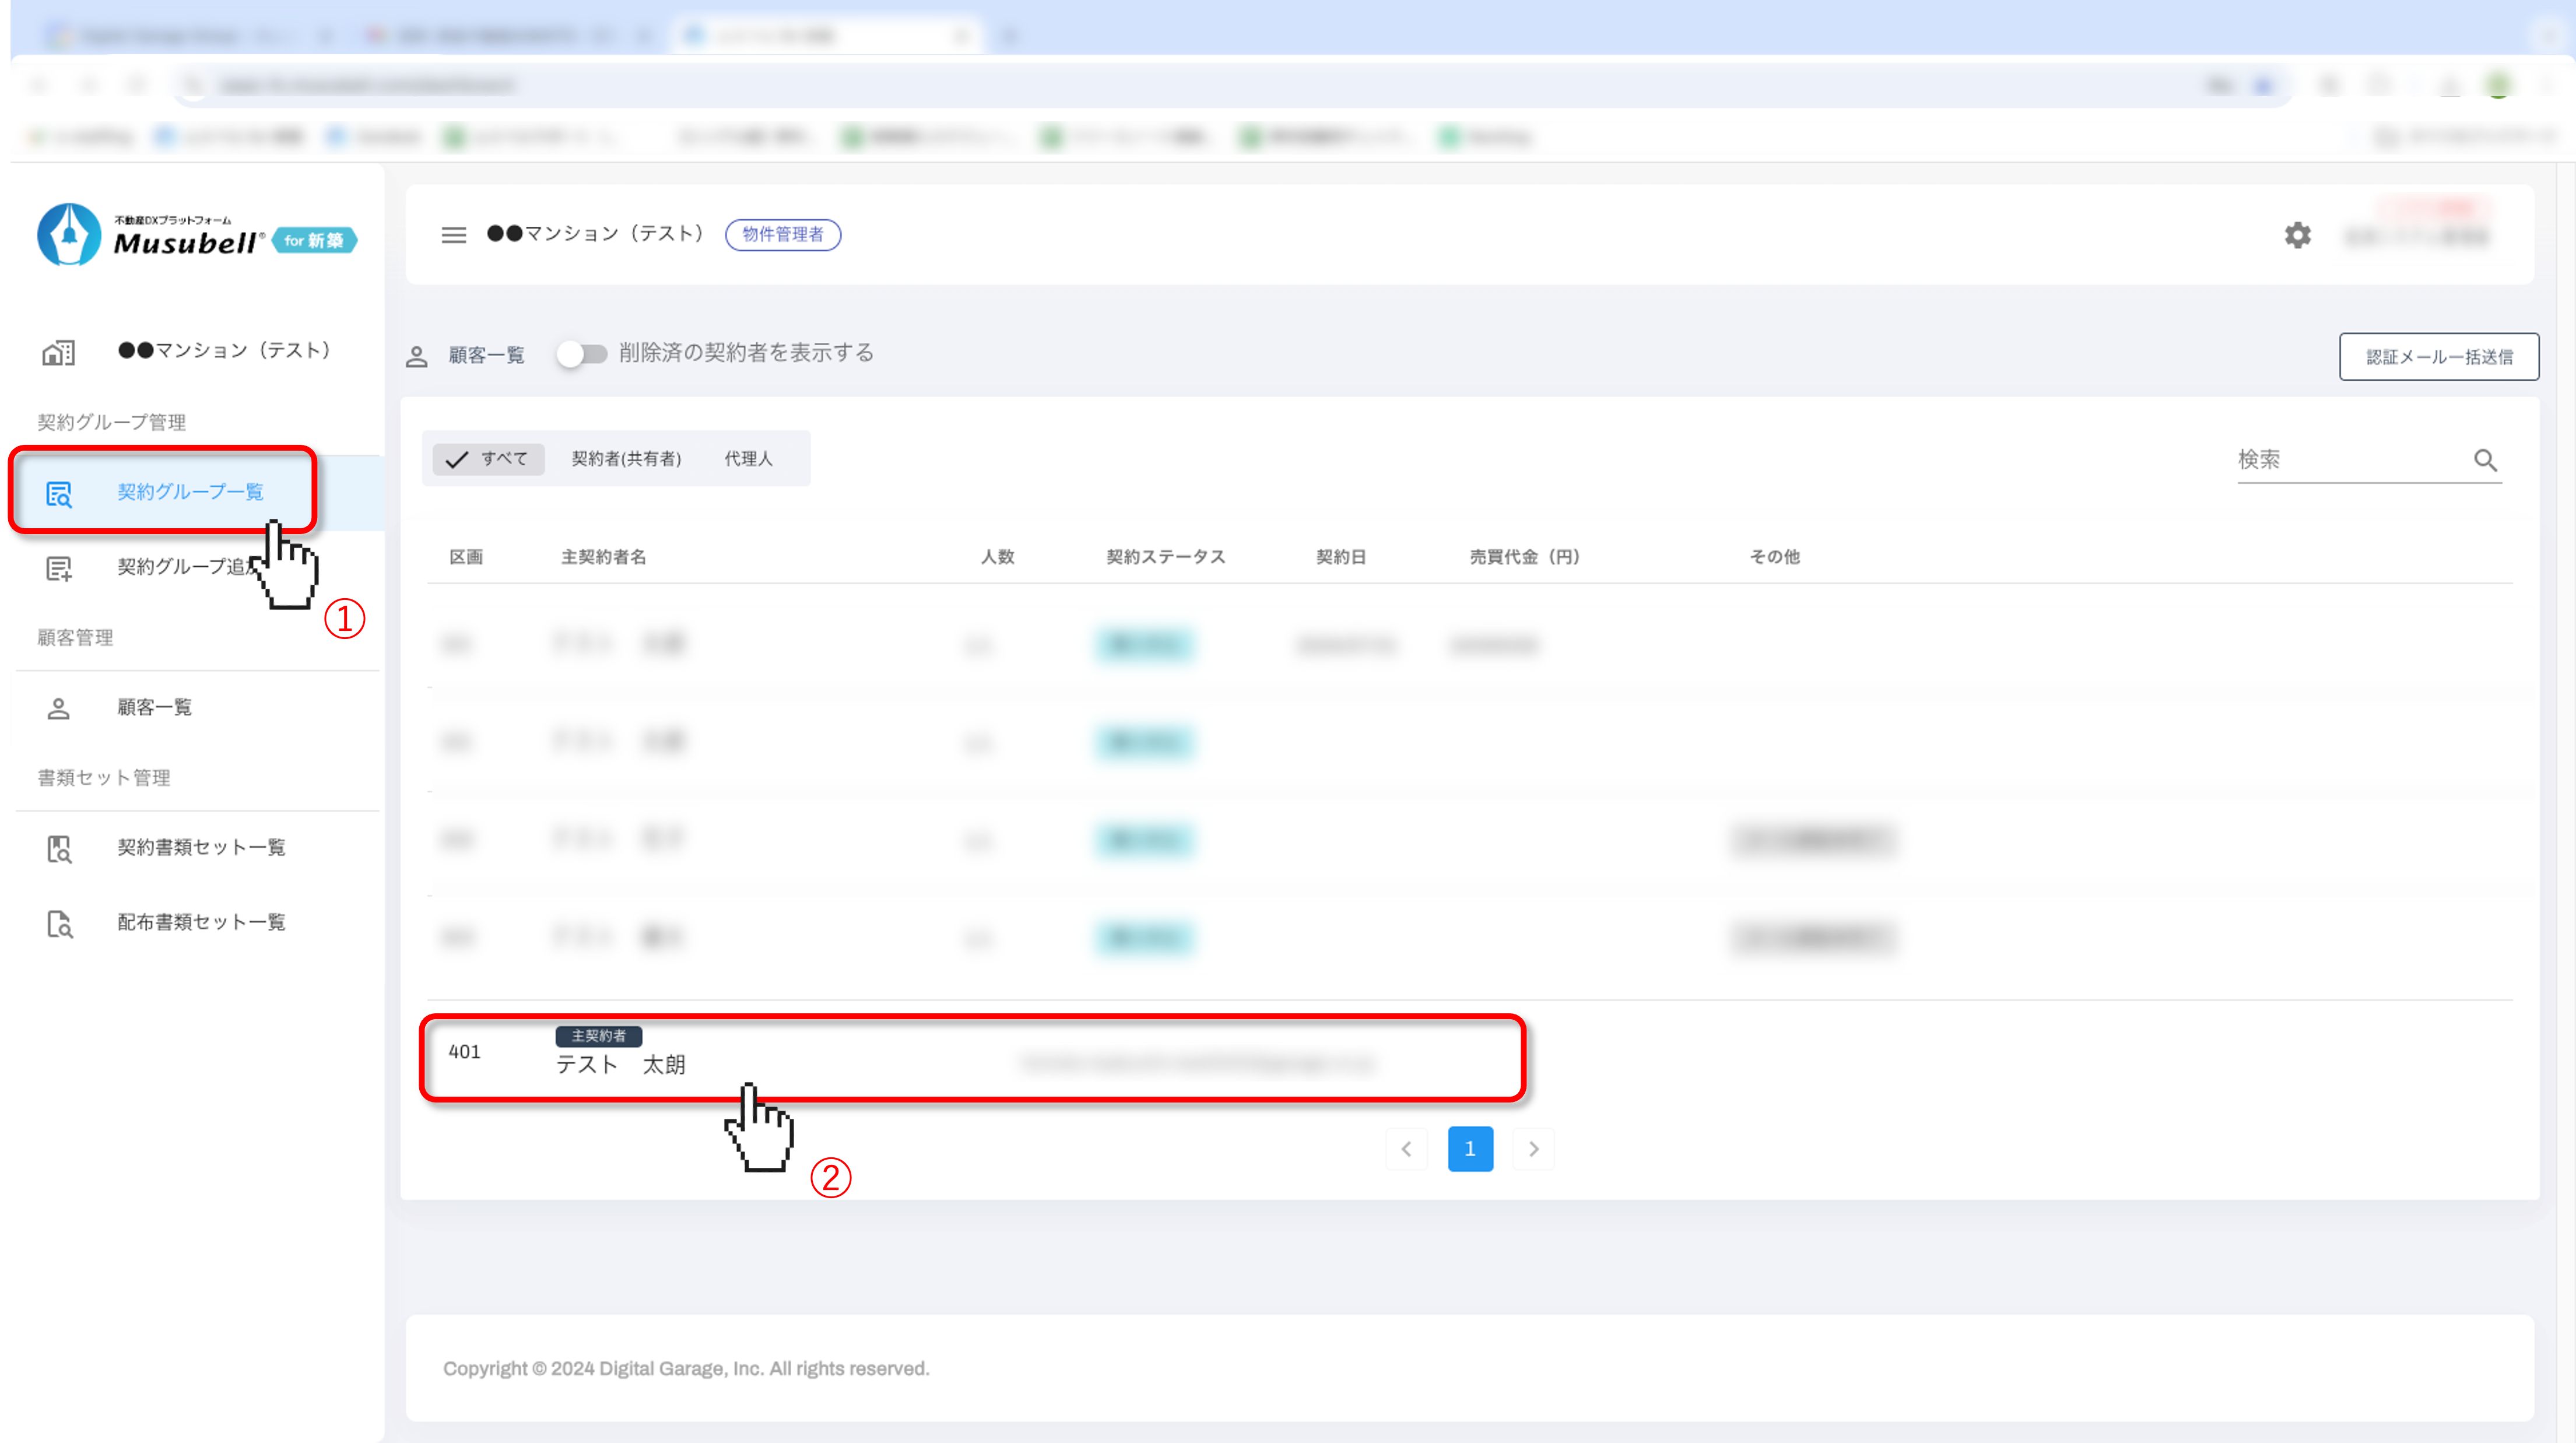Screen dimensions: 2576x1443
Task: Select the 契約者(共有者) filter
Action: 626,459
